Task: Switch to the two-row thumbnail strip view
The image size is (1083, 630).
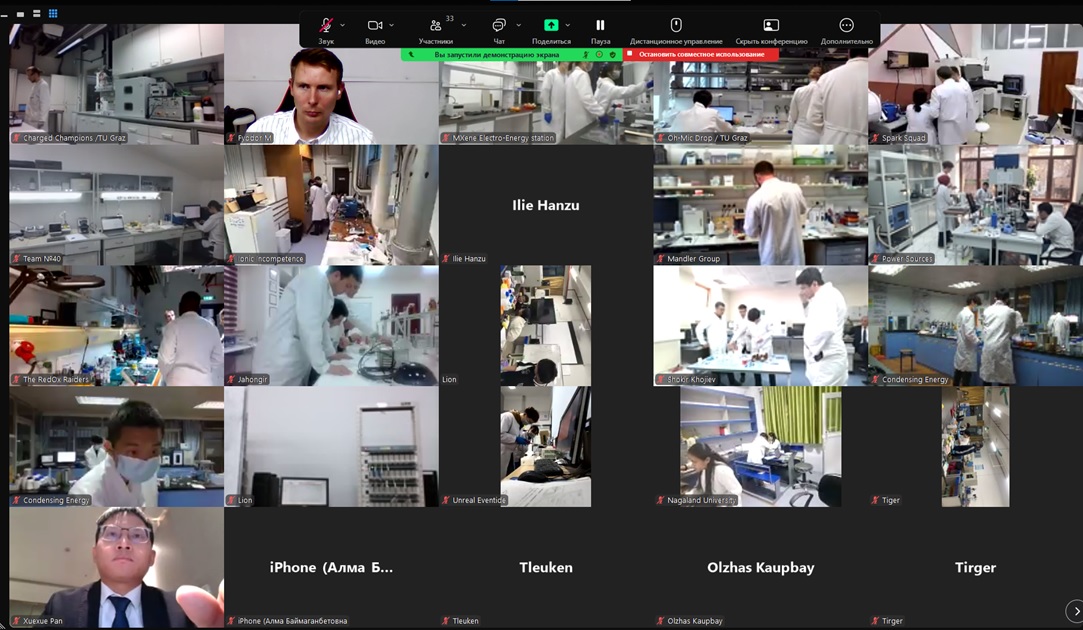Action: [x=37, y=13]
